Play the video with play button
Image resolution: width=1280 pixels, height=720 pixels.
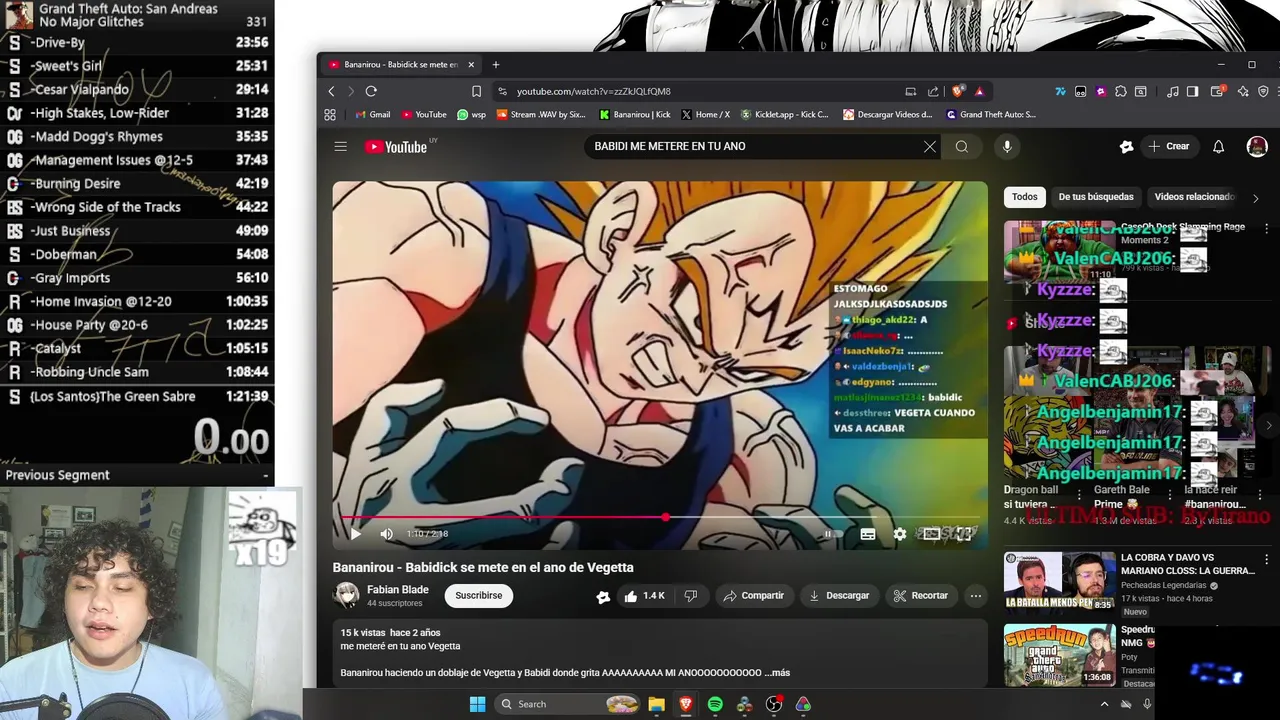(x=355, y=534)
